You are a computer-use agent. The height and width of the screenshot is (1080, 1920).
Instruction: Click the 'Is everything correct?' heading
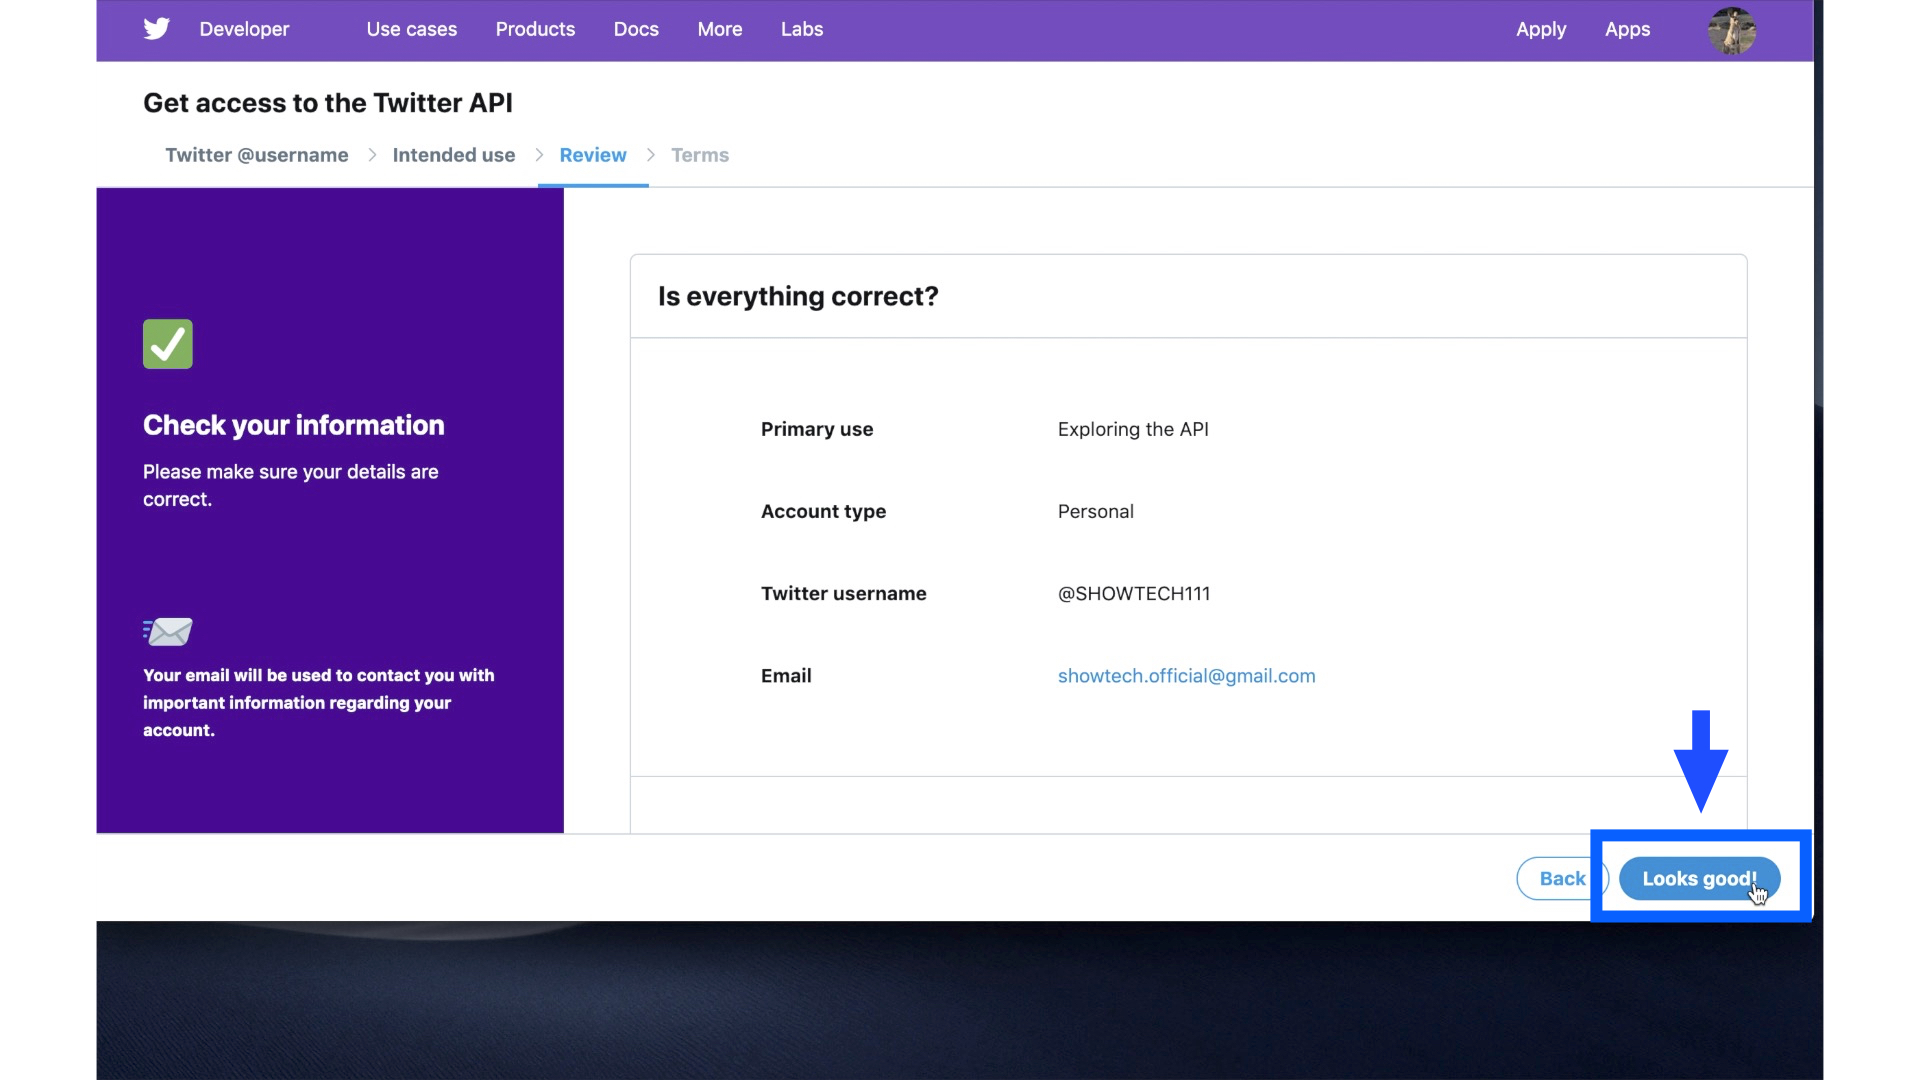pos(798,296)
